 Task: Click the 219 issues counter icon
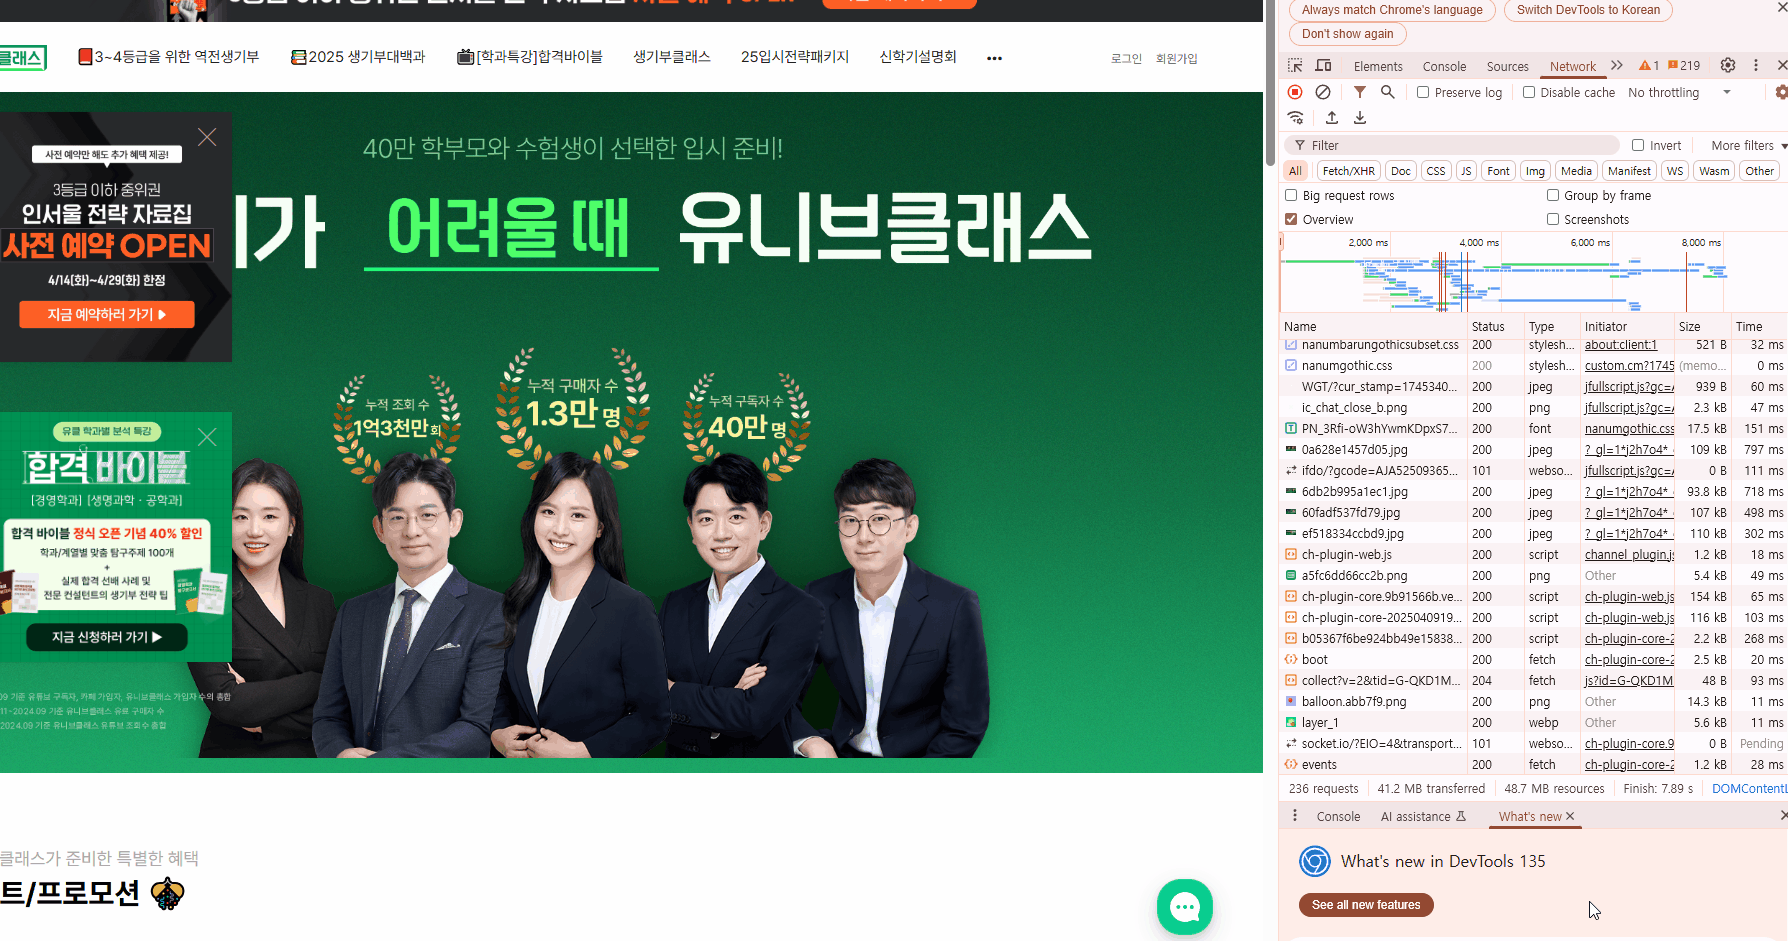click(x=1684, y=66)
